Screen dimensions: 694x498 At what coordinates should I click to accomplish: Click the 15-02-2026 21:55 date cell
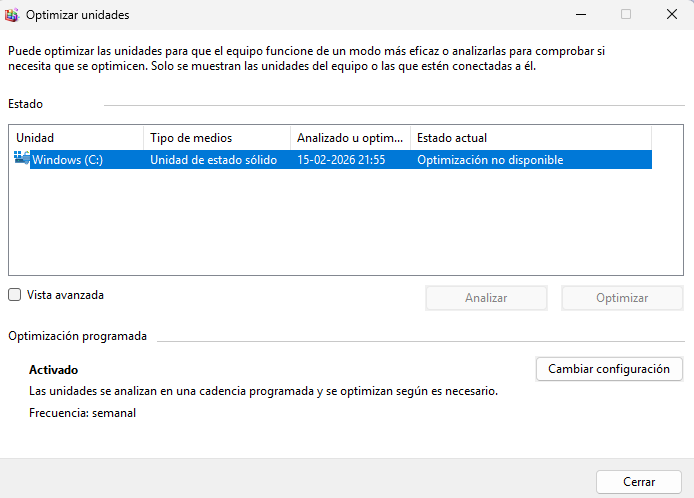tap(341, 160)
